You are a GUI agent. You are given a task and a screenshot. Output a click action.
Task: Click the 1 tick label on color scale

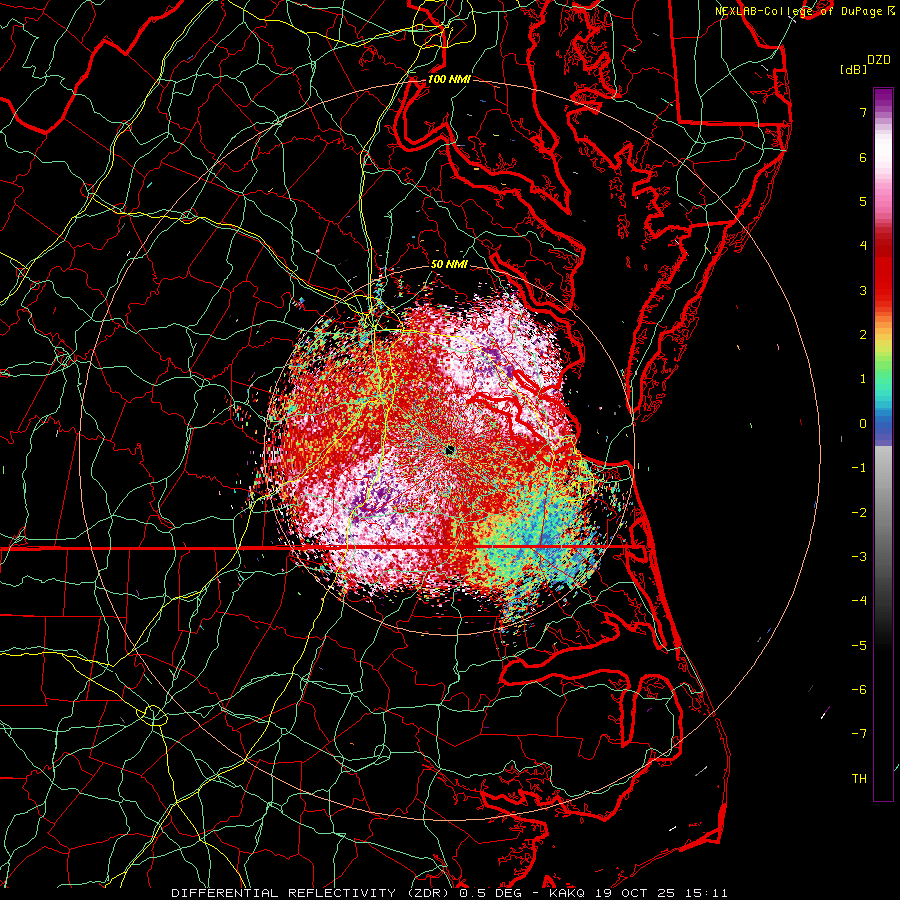tap(863, 379)
